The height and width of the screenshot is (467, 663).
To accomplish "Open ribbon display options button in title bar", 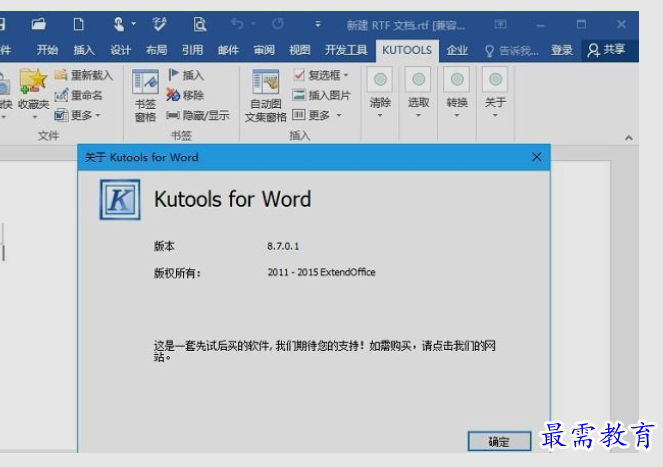I will [500, 24].
